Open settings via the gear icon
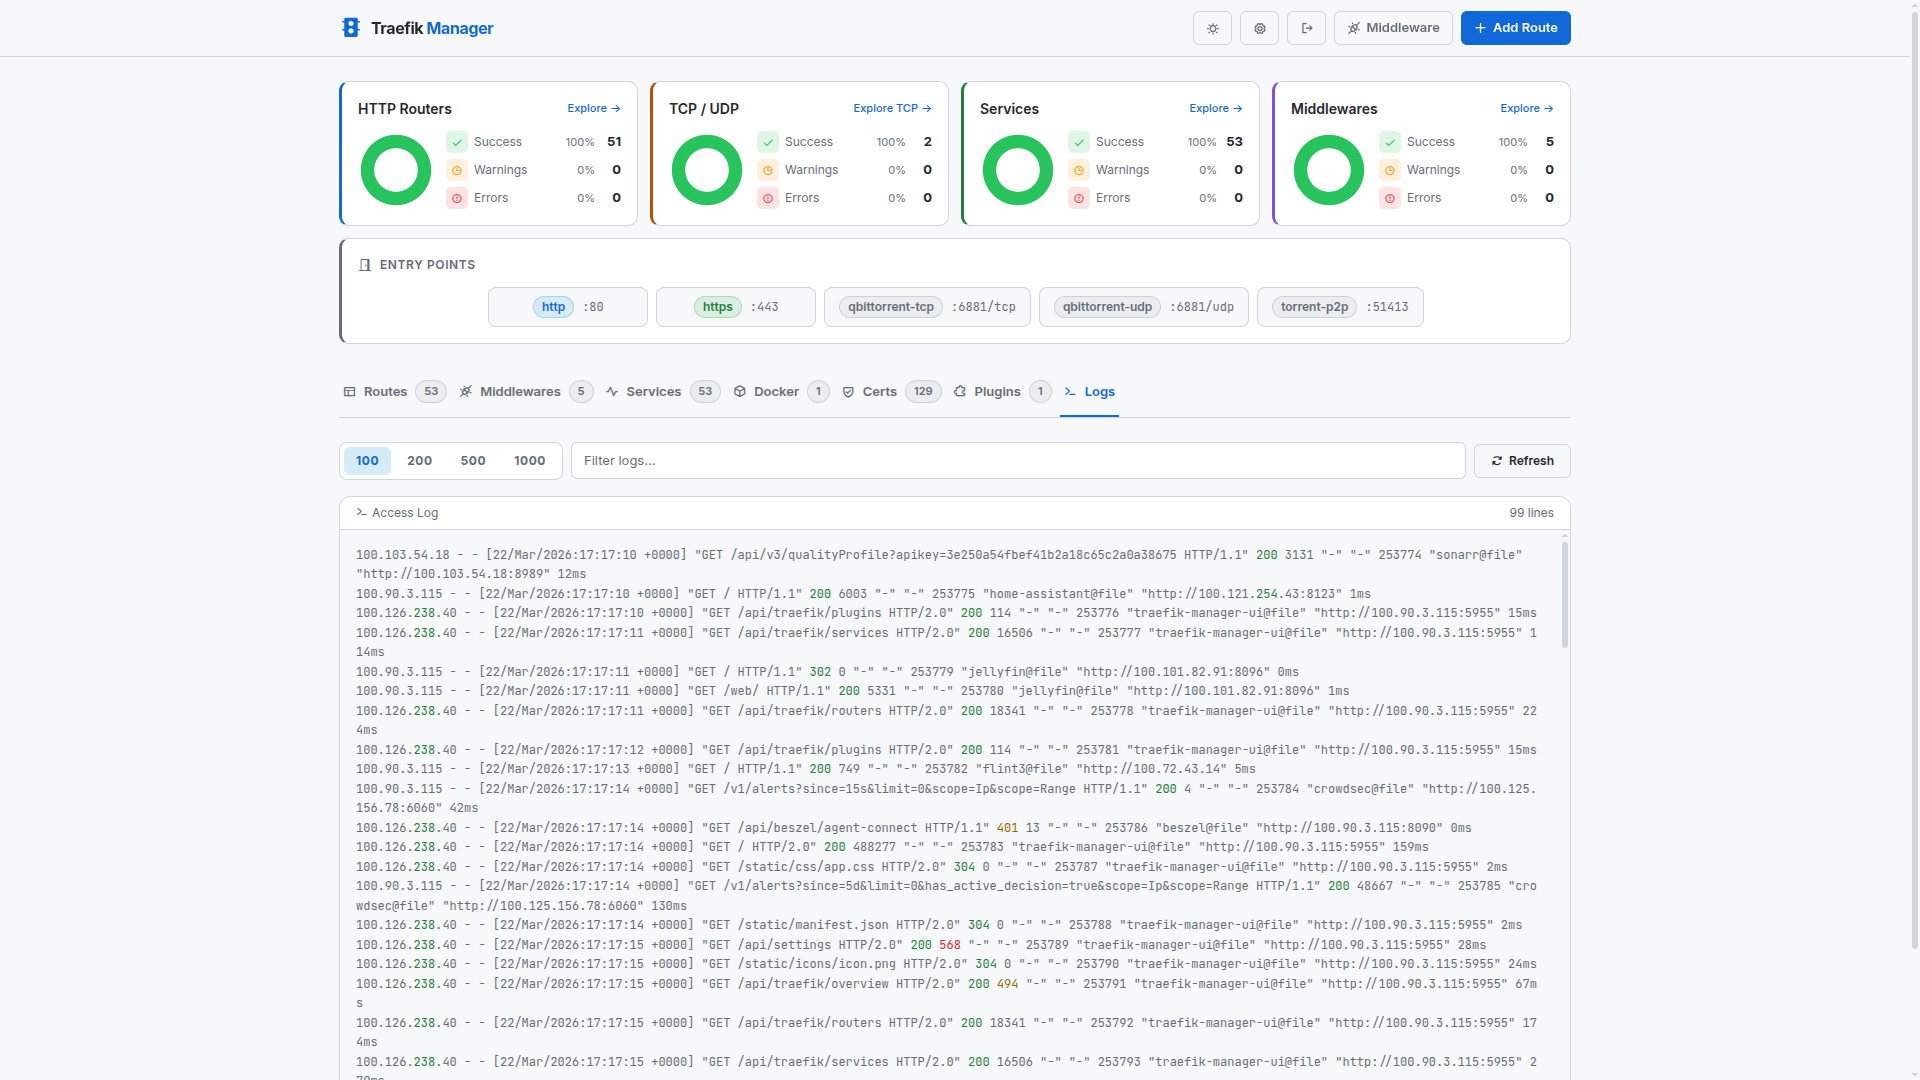 click(x=1259, y=28)
